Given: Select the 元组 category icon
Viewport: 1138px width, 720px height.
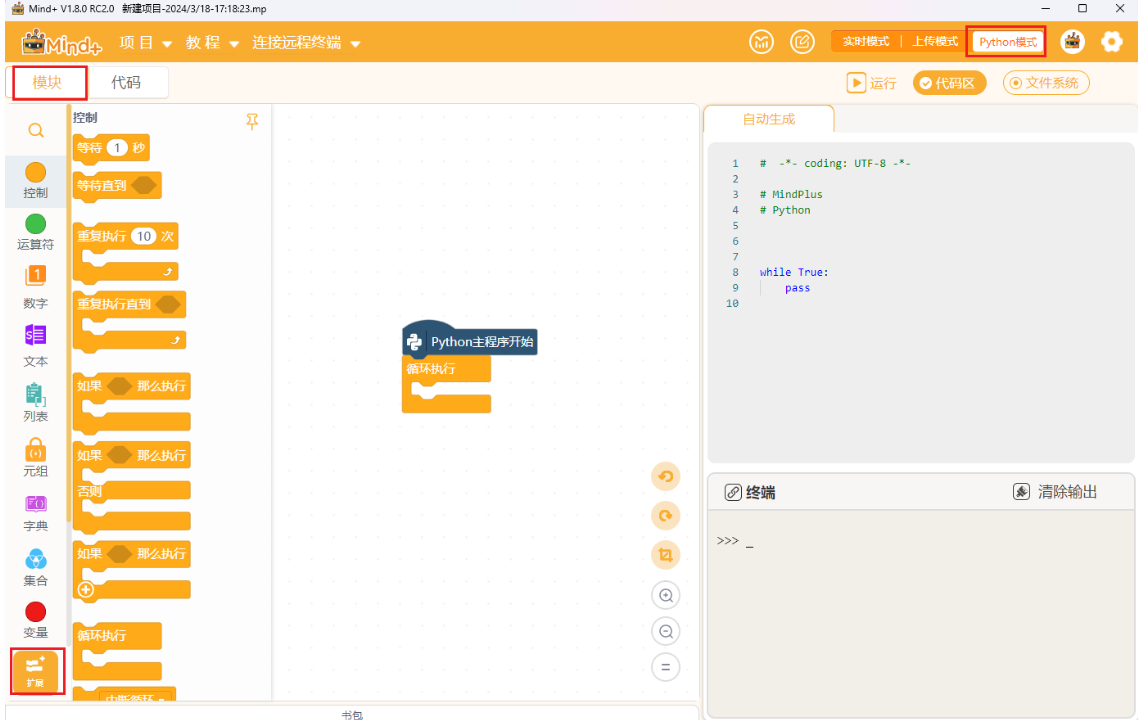Looking at the screenshot, I should (x=36, y=450).
